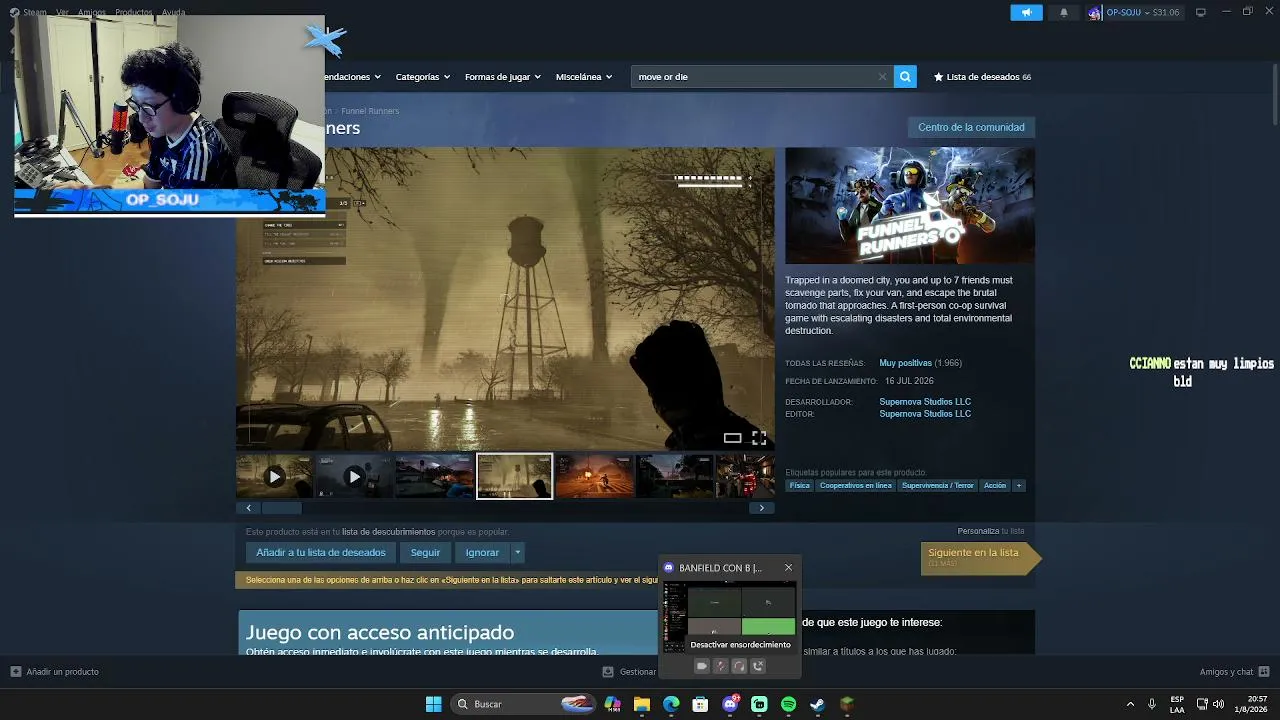The width and height of the screenshot is (1280, 720).
Task: Open editor Supernova Studios LLC link
Action: point(925,414)
